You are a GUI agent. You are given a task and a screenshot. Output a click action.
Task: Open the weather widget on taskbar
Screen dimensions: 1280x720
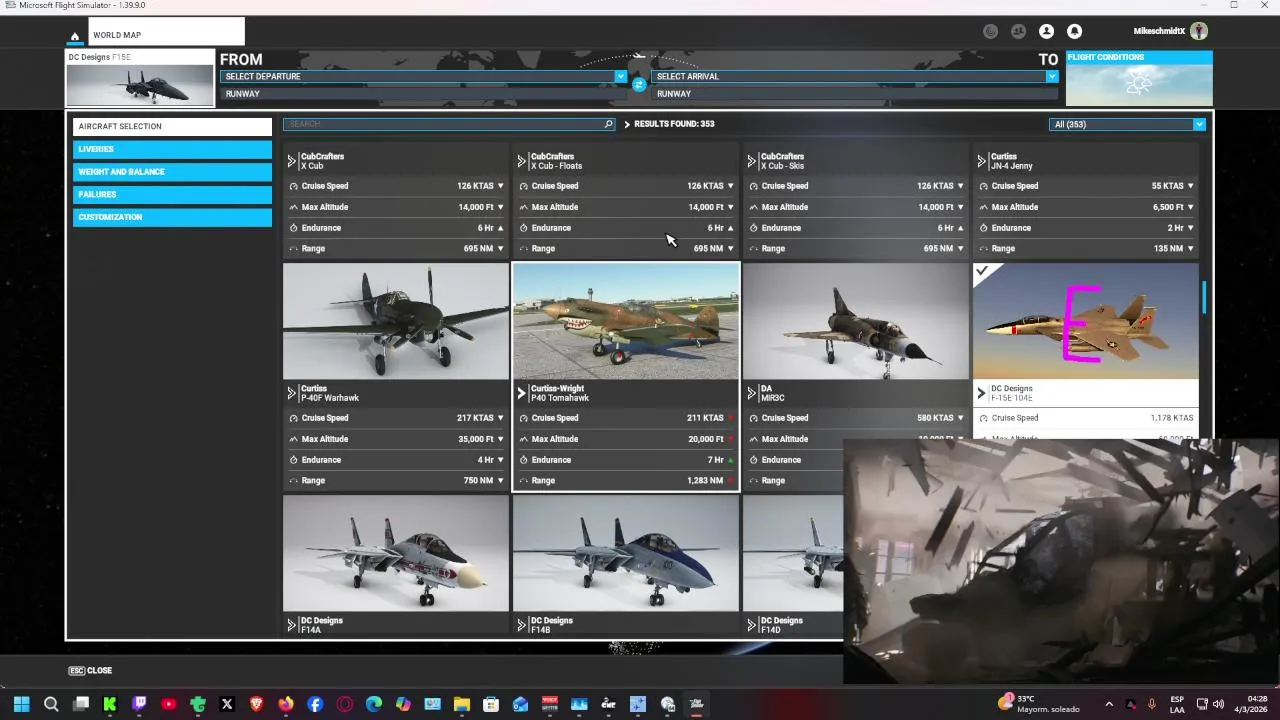(1039, 704)
